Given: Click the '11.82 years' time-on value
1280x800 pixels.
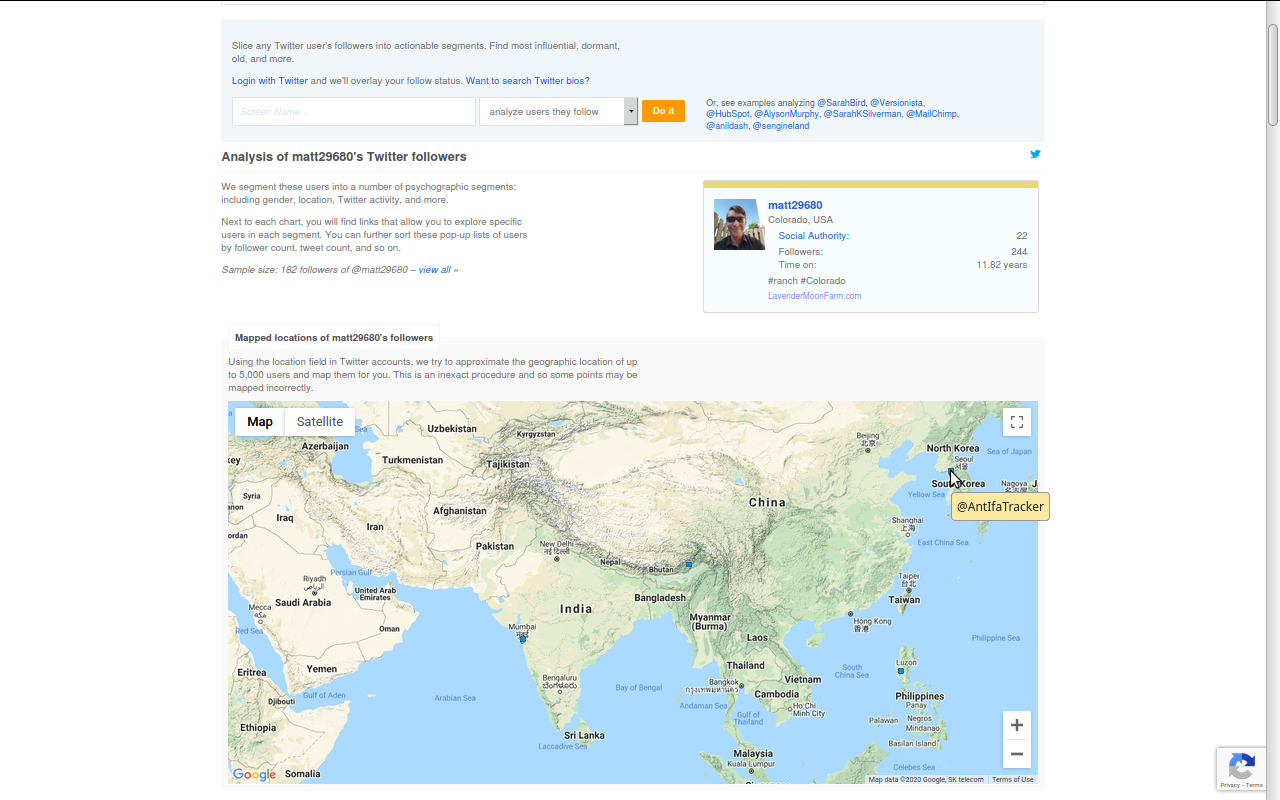Looking at the screenshot, I should coord(1002,265).
